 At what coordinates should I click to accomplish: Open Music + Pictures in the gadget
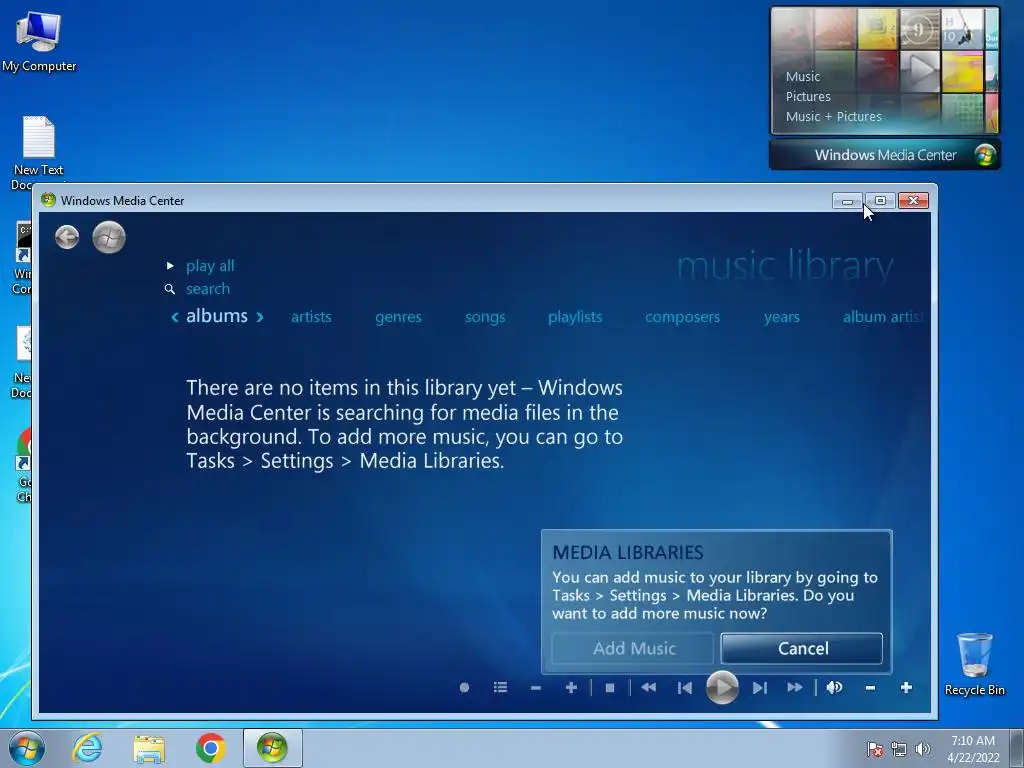point(833,117)
